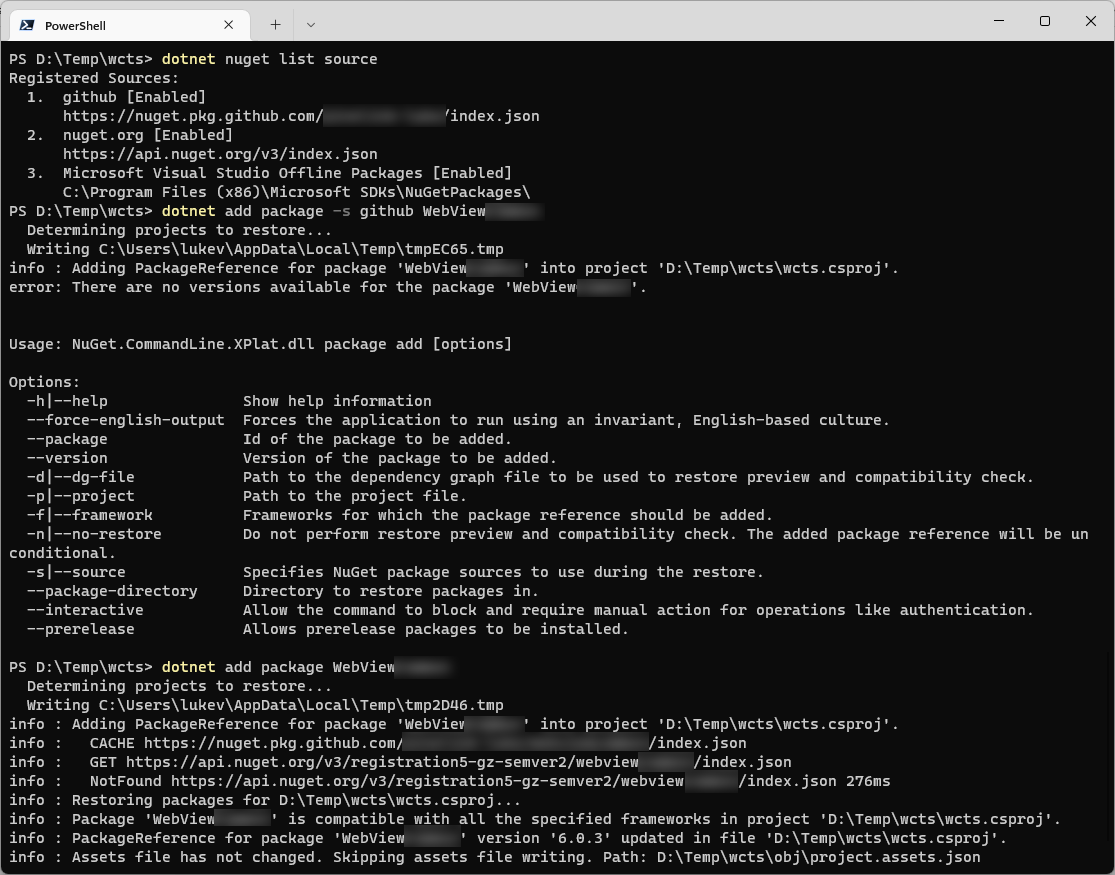Screen dimensions: 1115x875
Task: Click the '--force-english-output' option
Action: click(x=125, y=420)
